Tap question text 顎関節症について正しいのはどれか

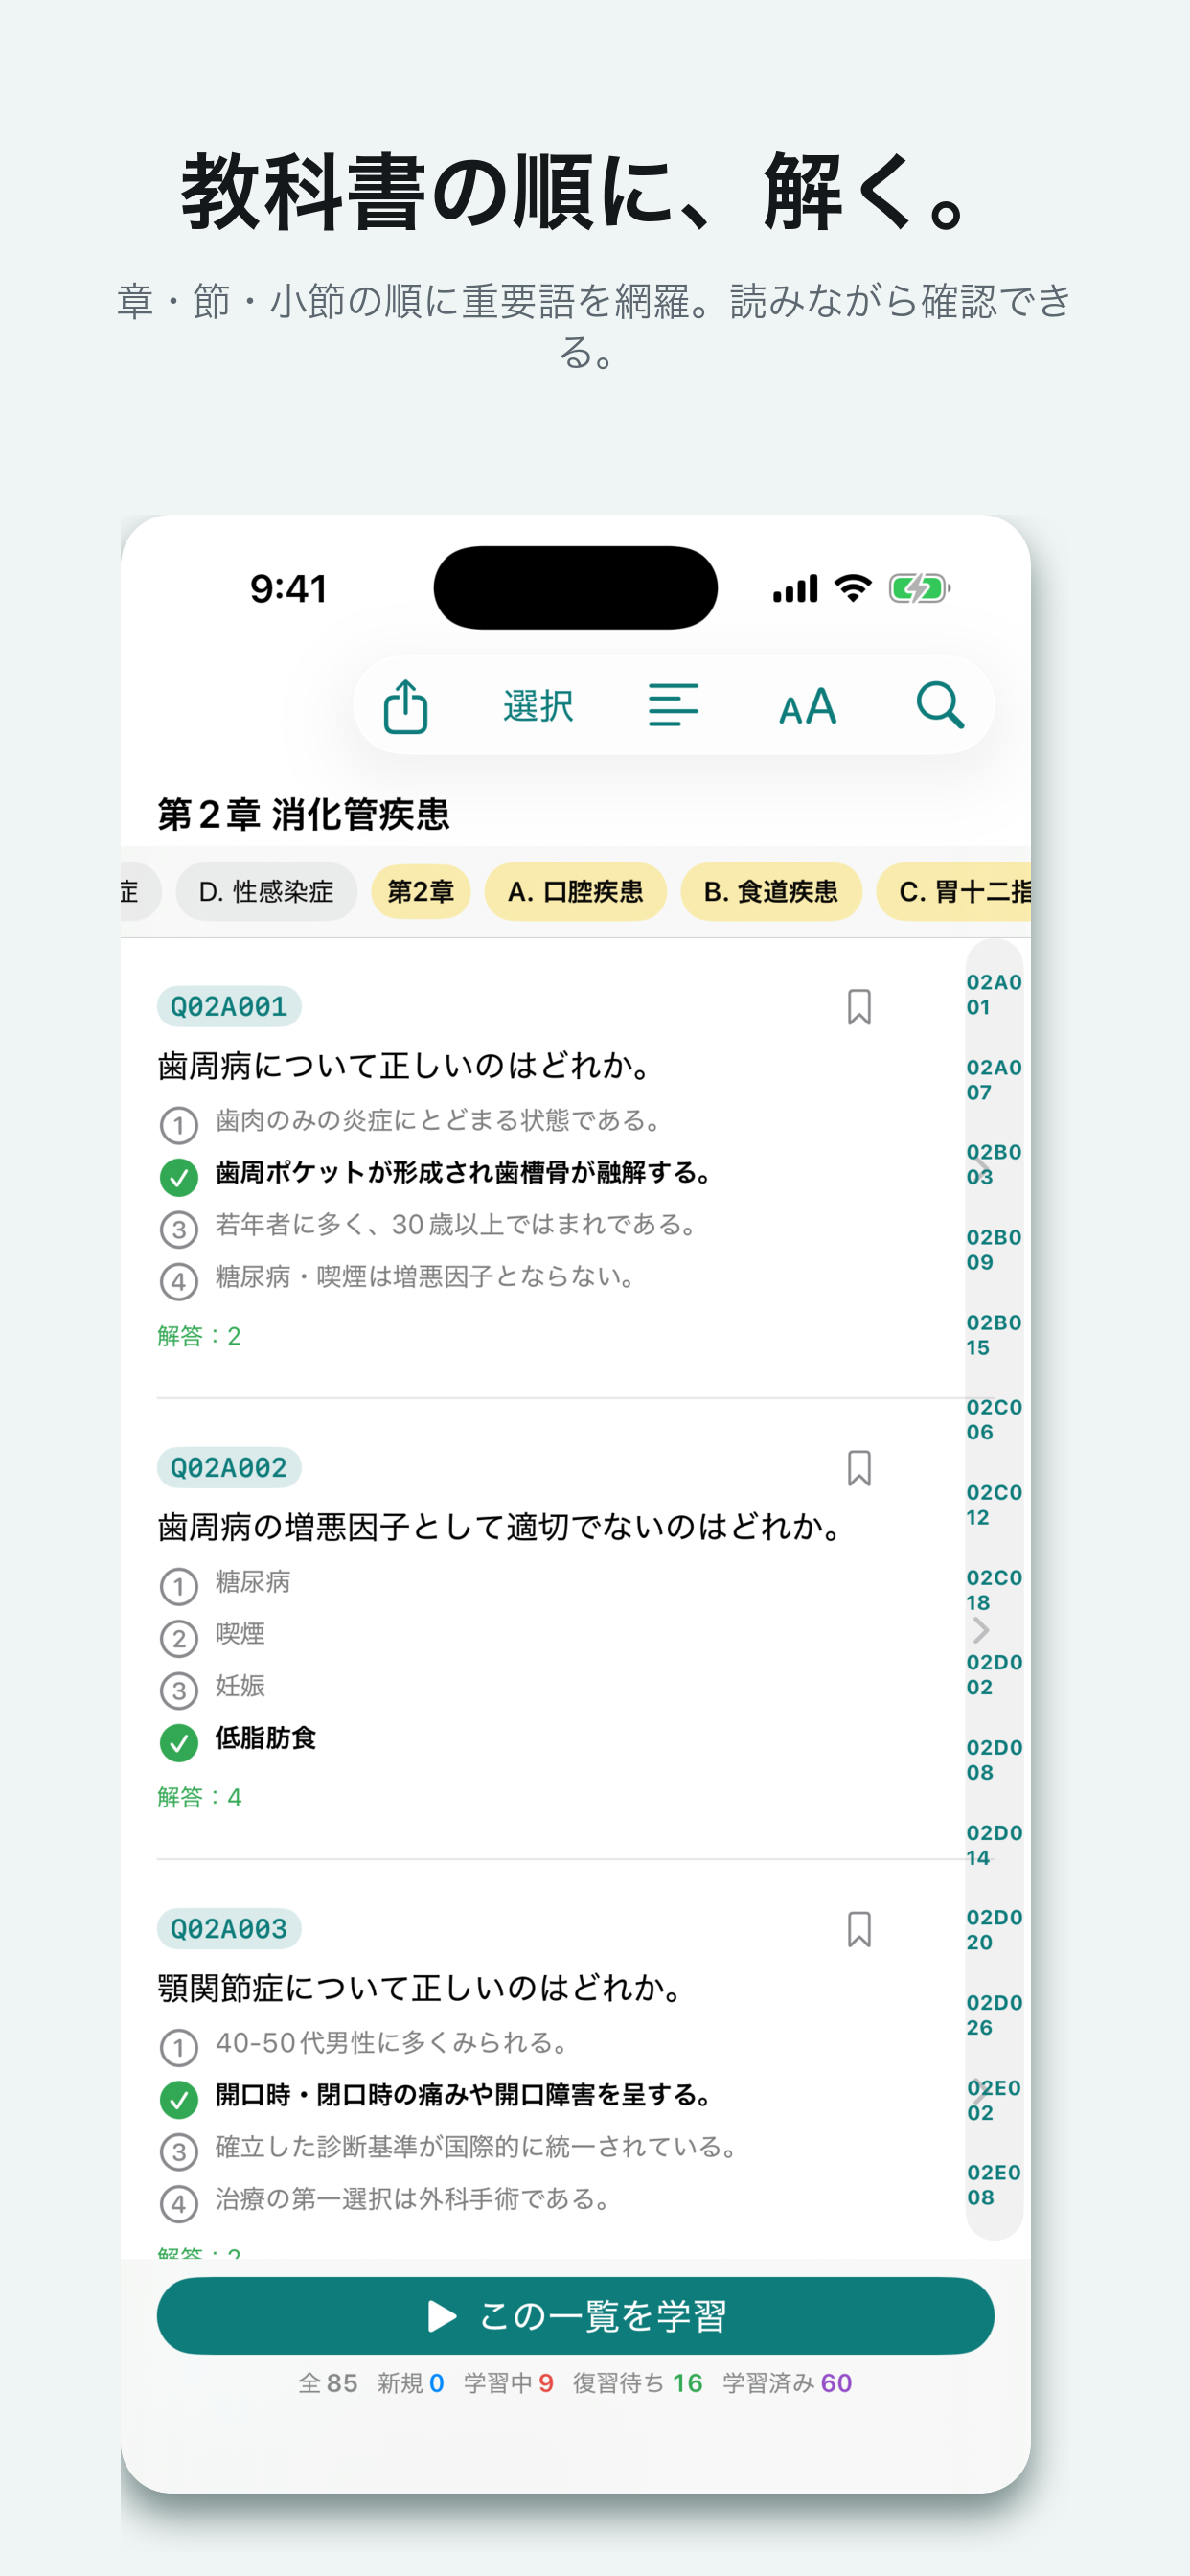coord(421,1988)
